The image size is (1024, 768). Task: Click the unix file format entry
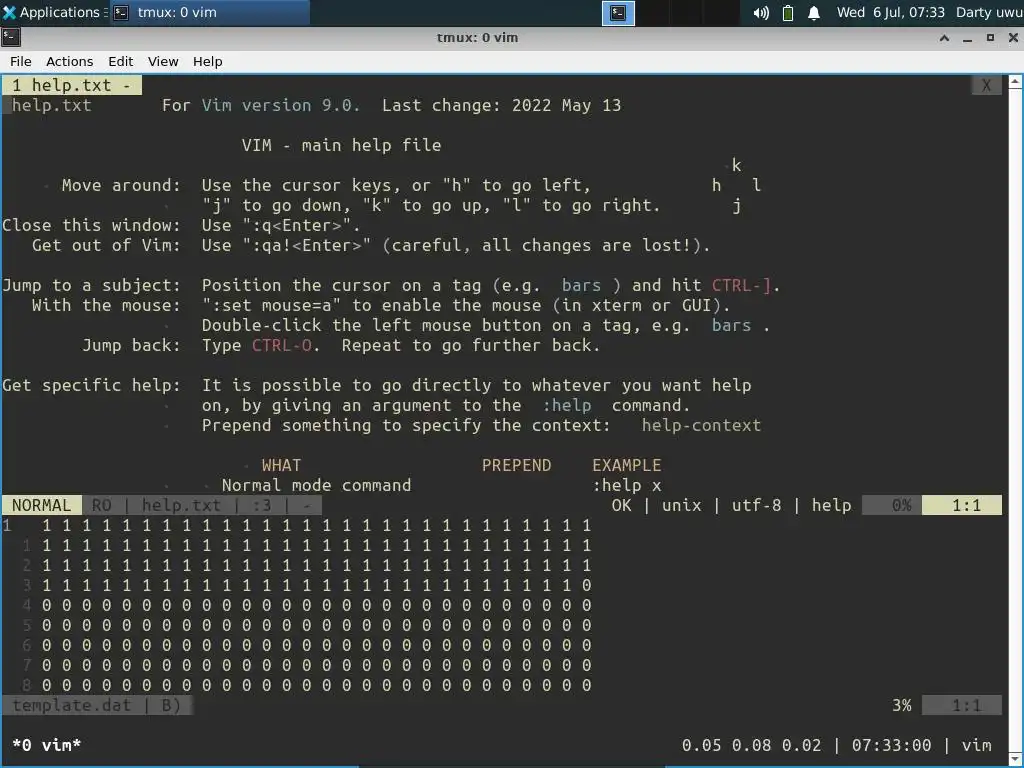point(681,505)
